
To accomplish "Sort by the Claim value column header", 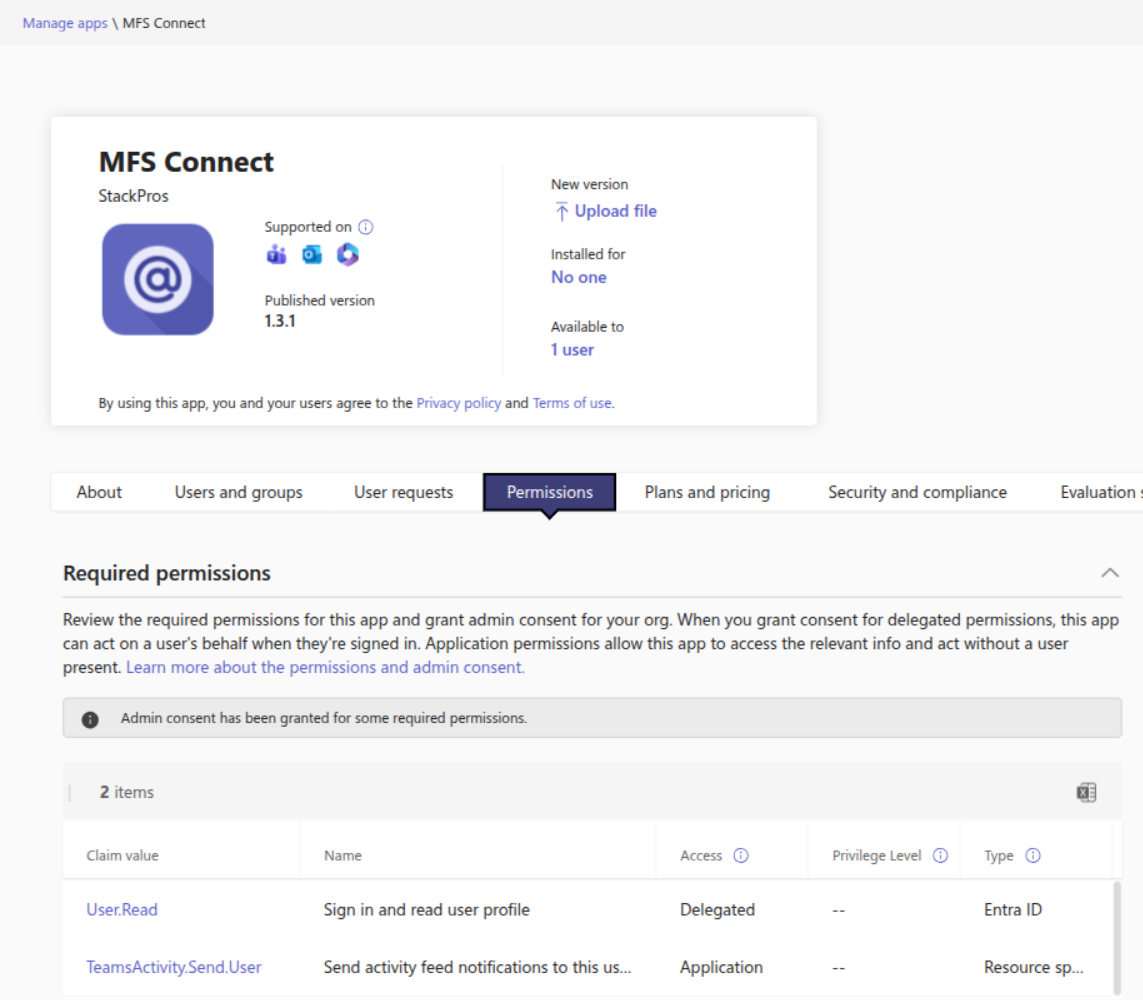I will [x=122, y=856].
